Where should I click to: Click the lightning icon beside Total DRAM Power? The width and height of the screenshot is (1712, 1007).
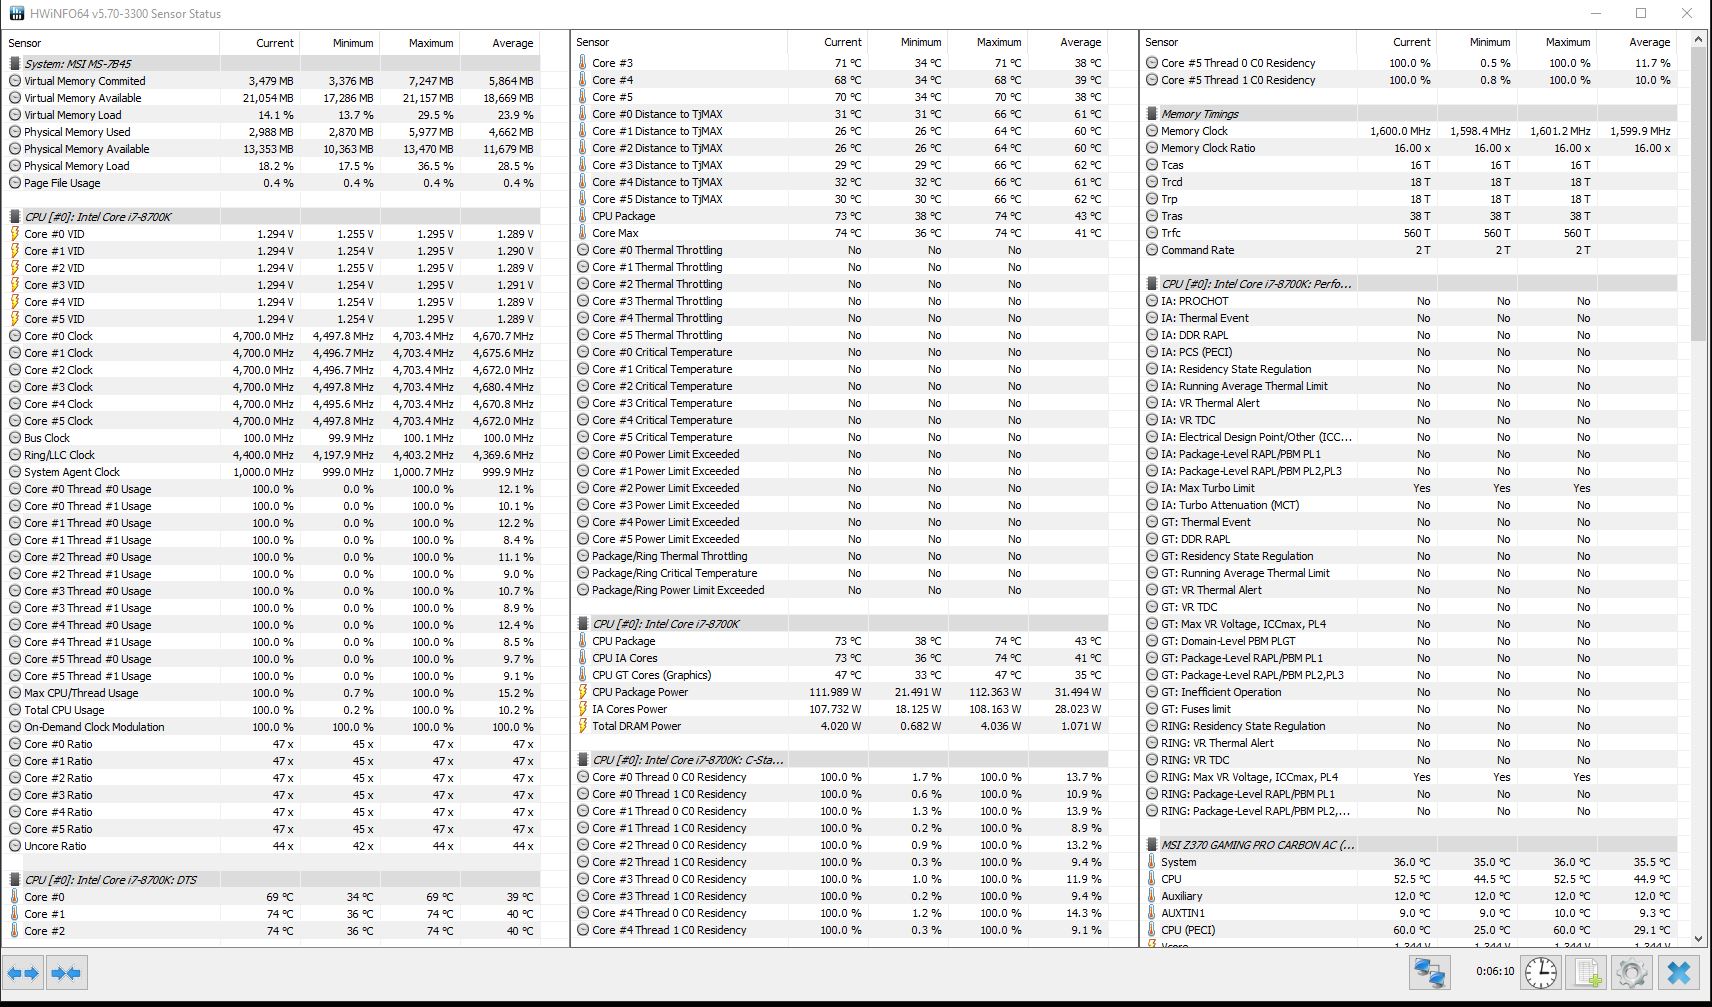click(583, 726)
